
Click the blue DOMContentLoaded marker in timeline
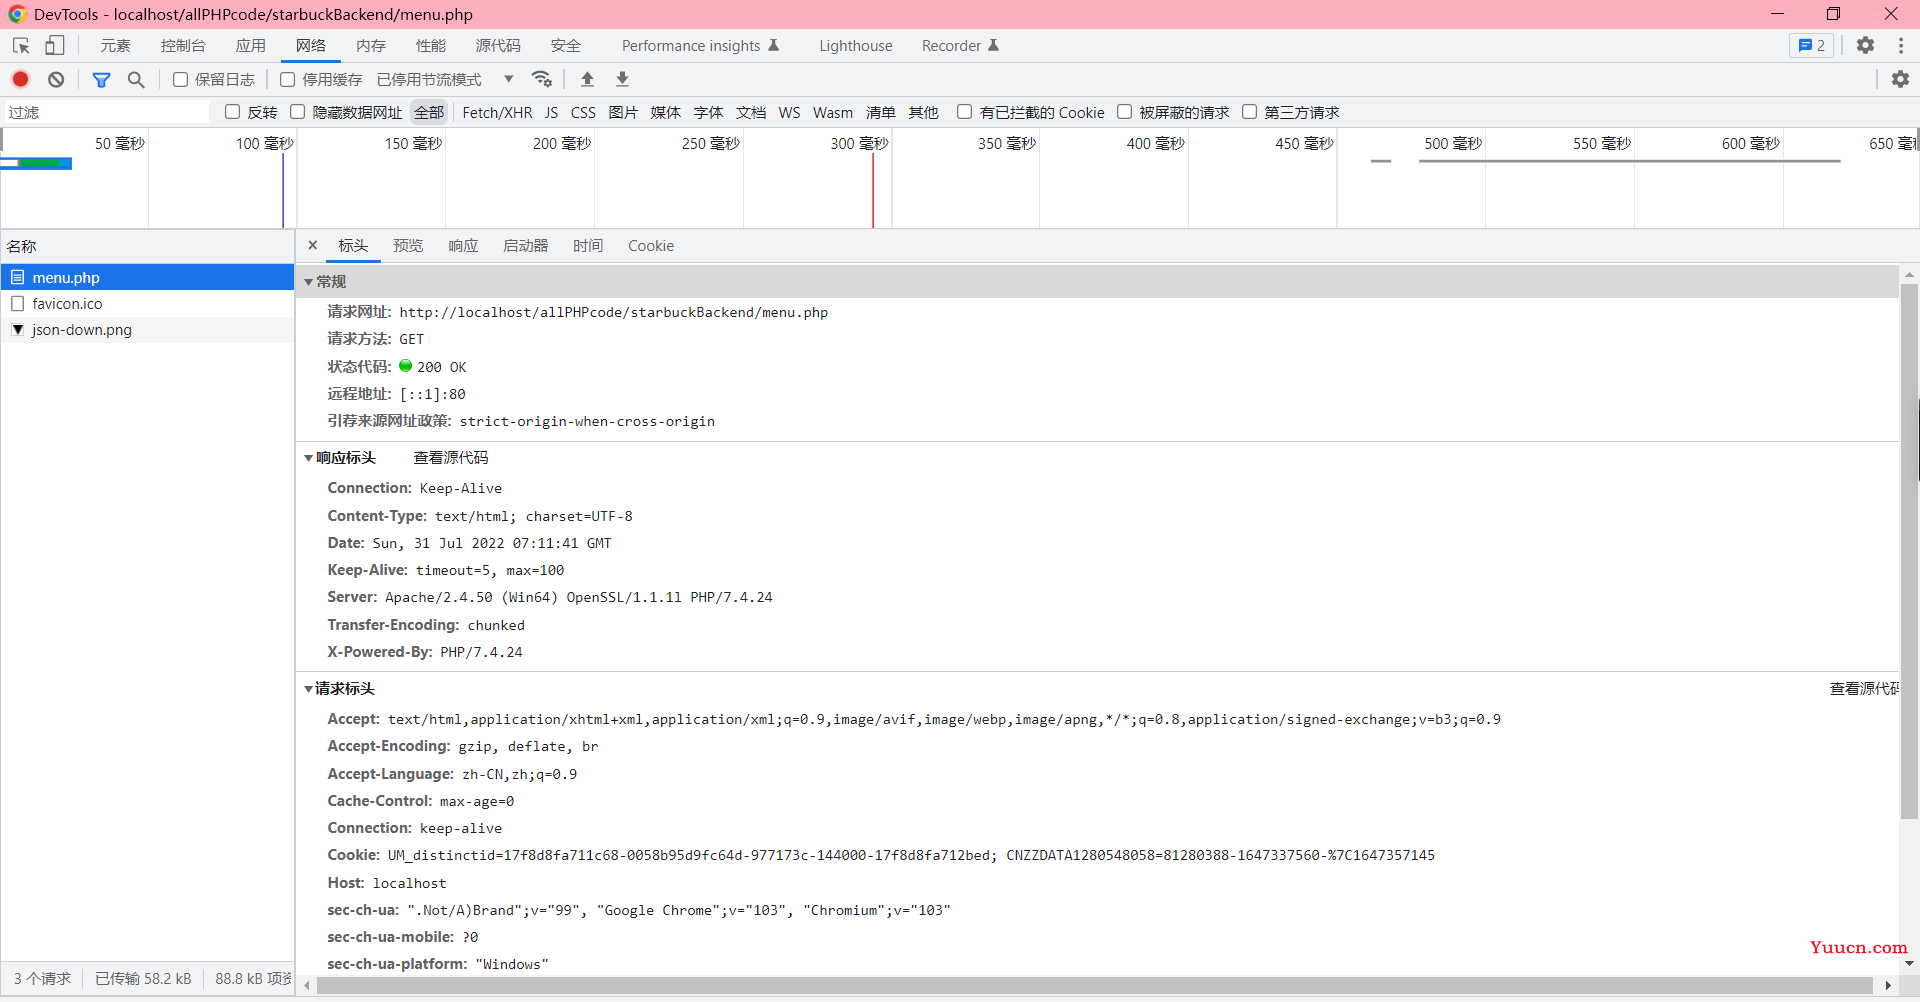coord(283,190)
